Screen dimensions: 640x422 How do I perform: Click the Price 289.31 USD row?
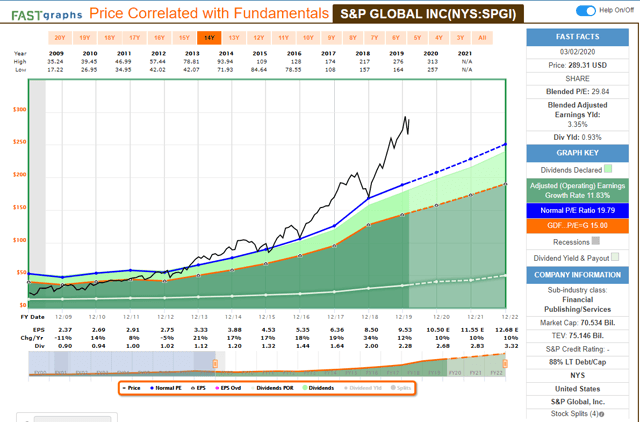coord(577,65)
